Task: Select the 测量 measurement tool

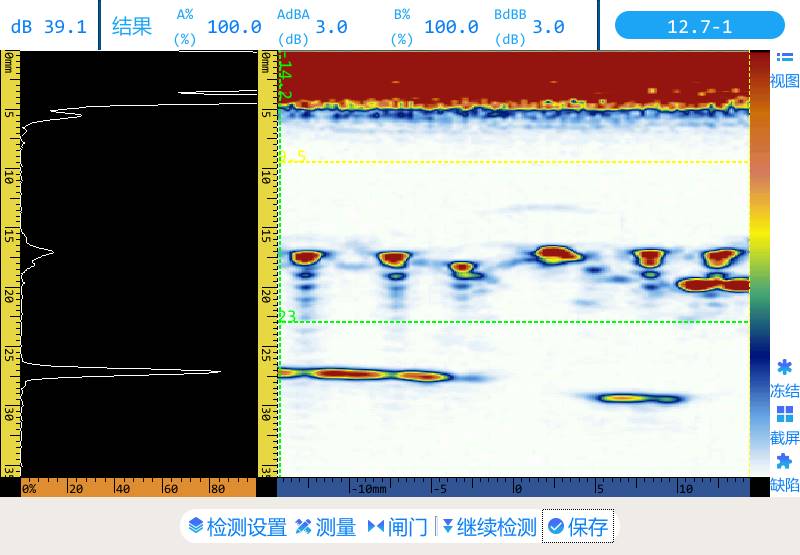Action: tap(325, 527)
